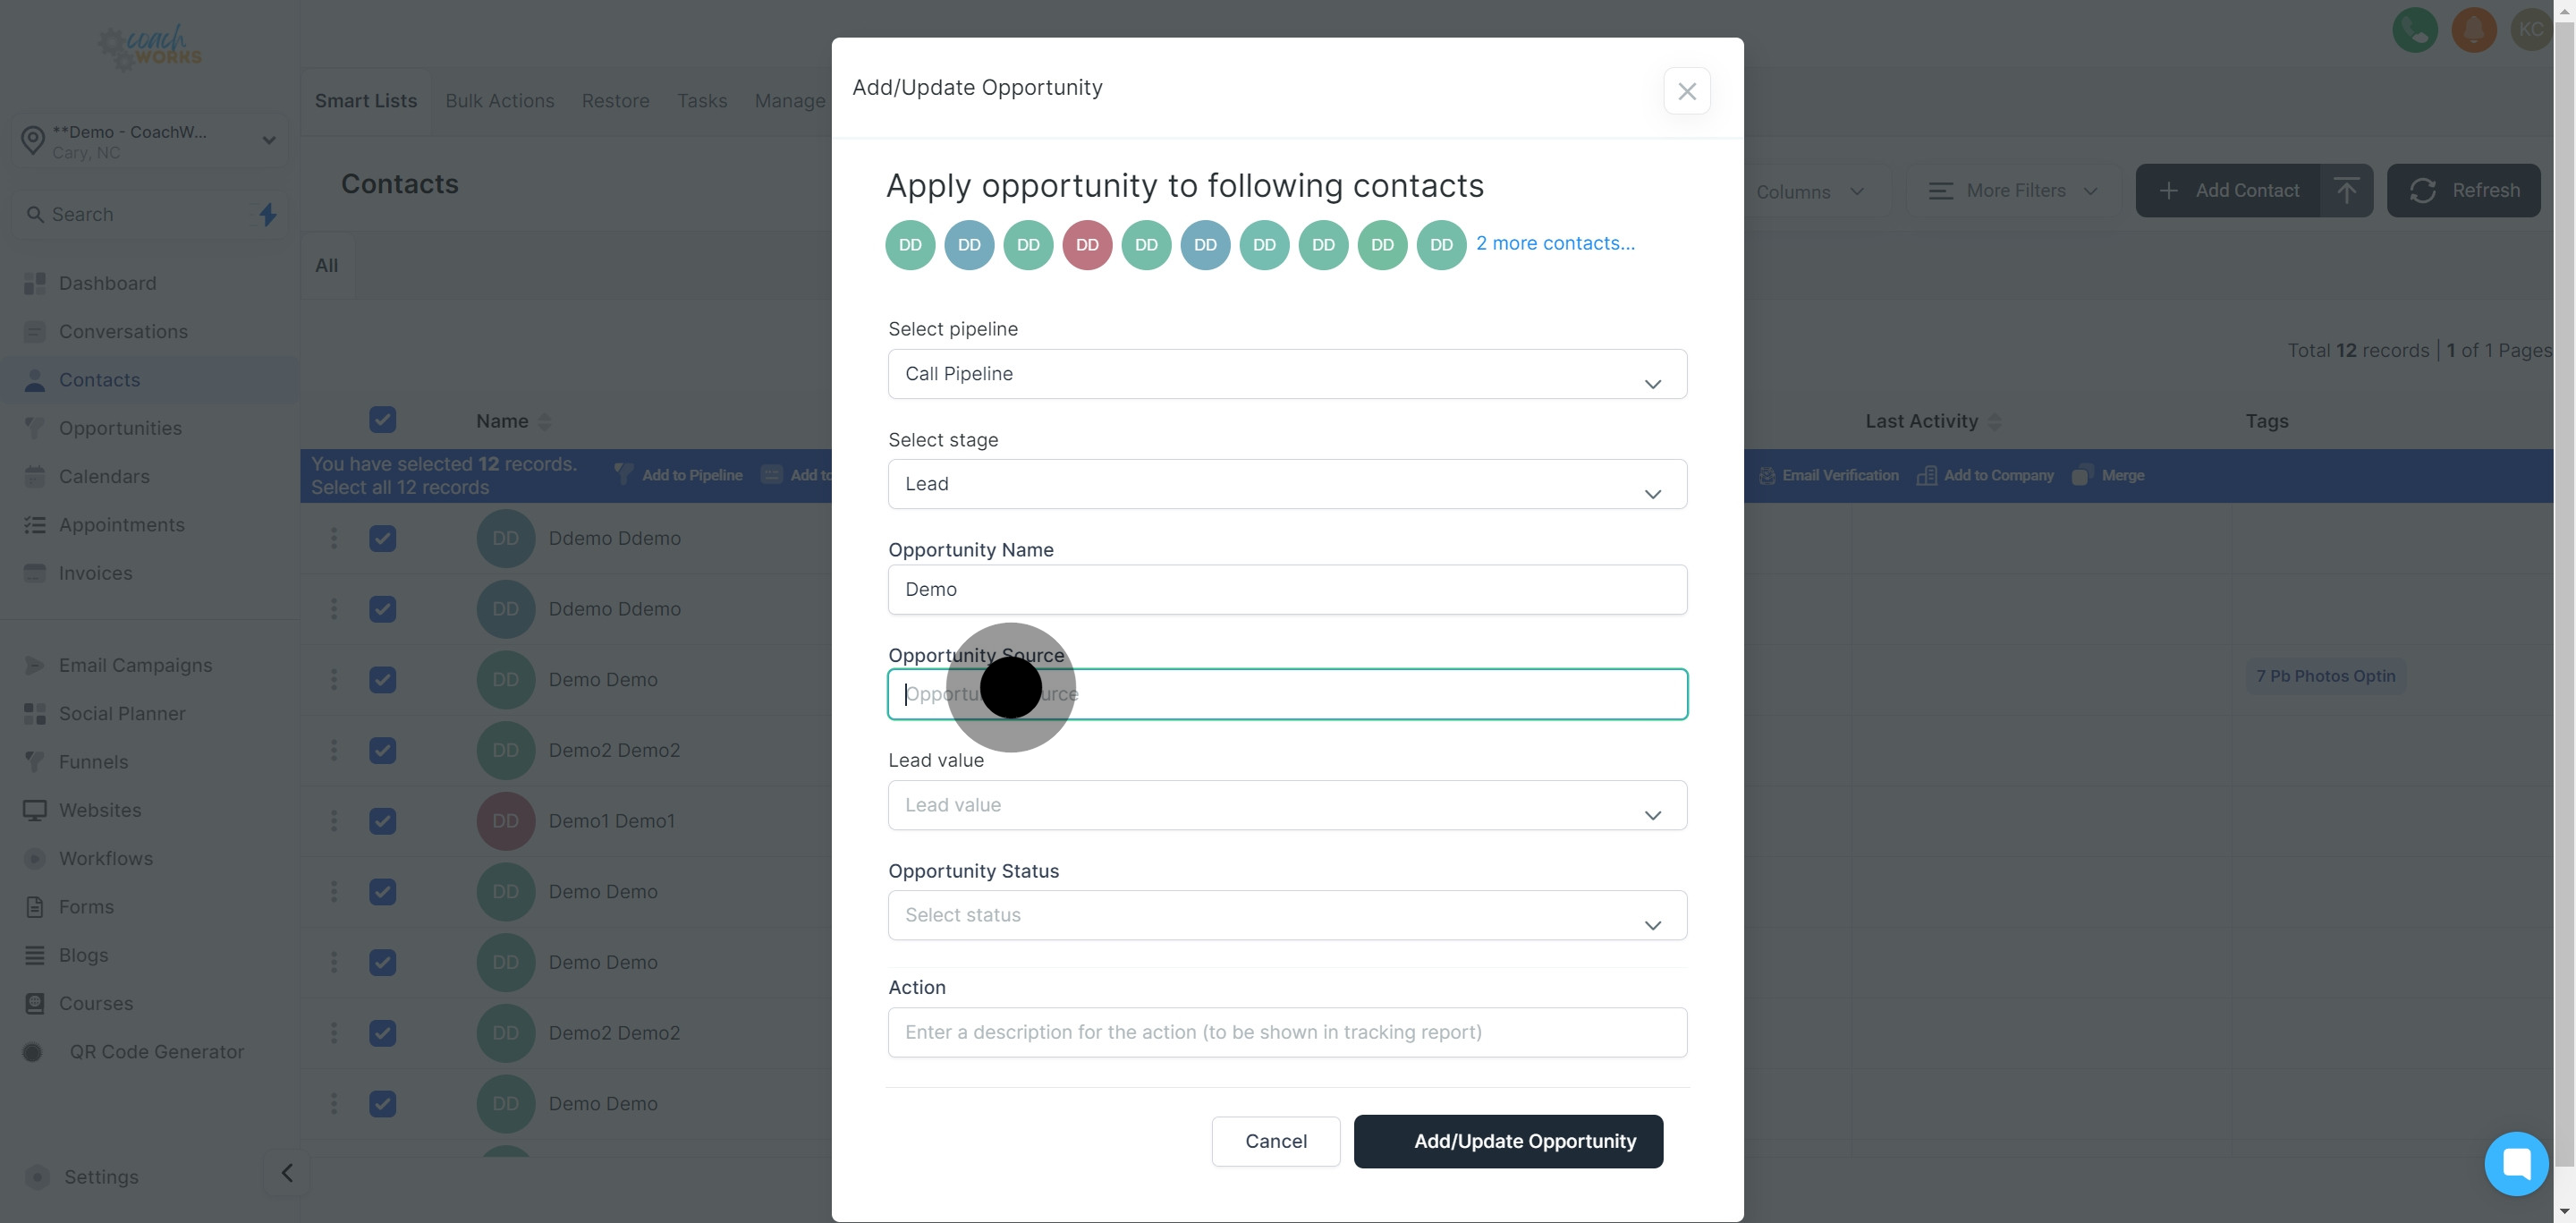Open the Select pipeline dropdown
Screen dimensions: 2576x1223
click(1287, 374)
